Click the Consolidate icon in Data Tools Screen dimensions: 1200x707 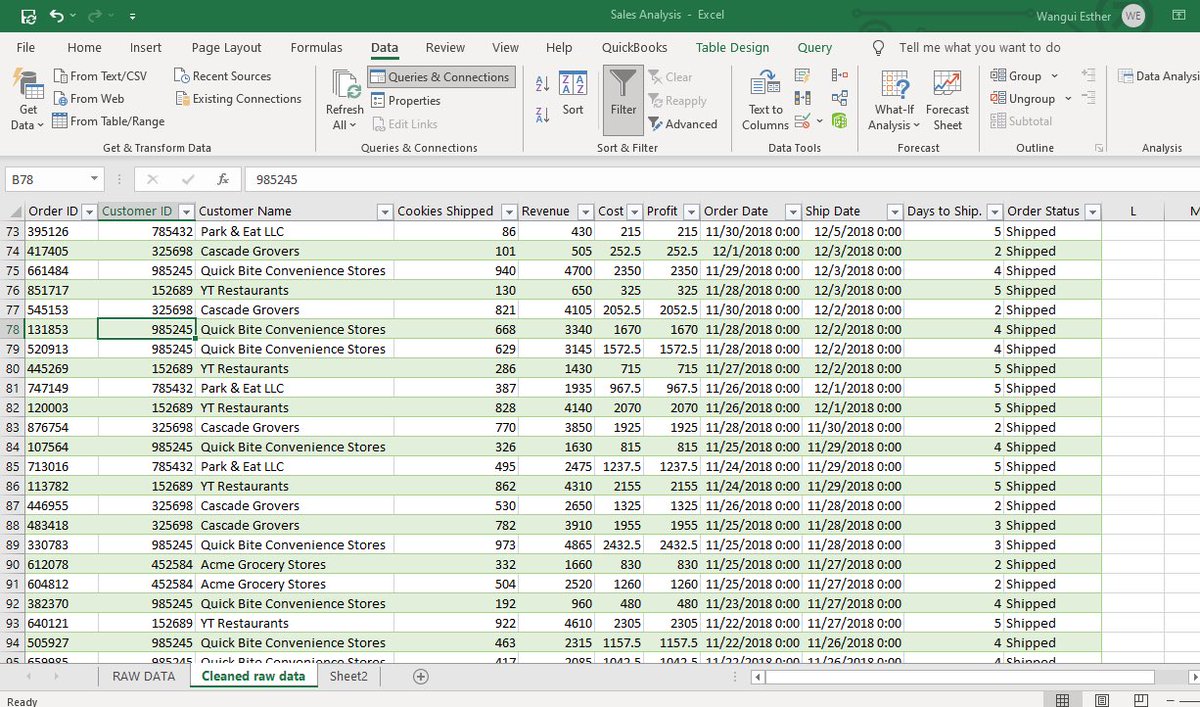coord(839,76)
